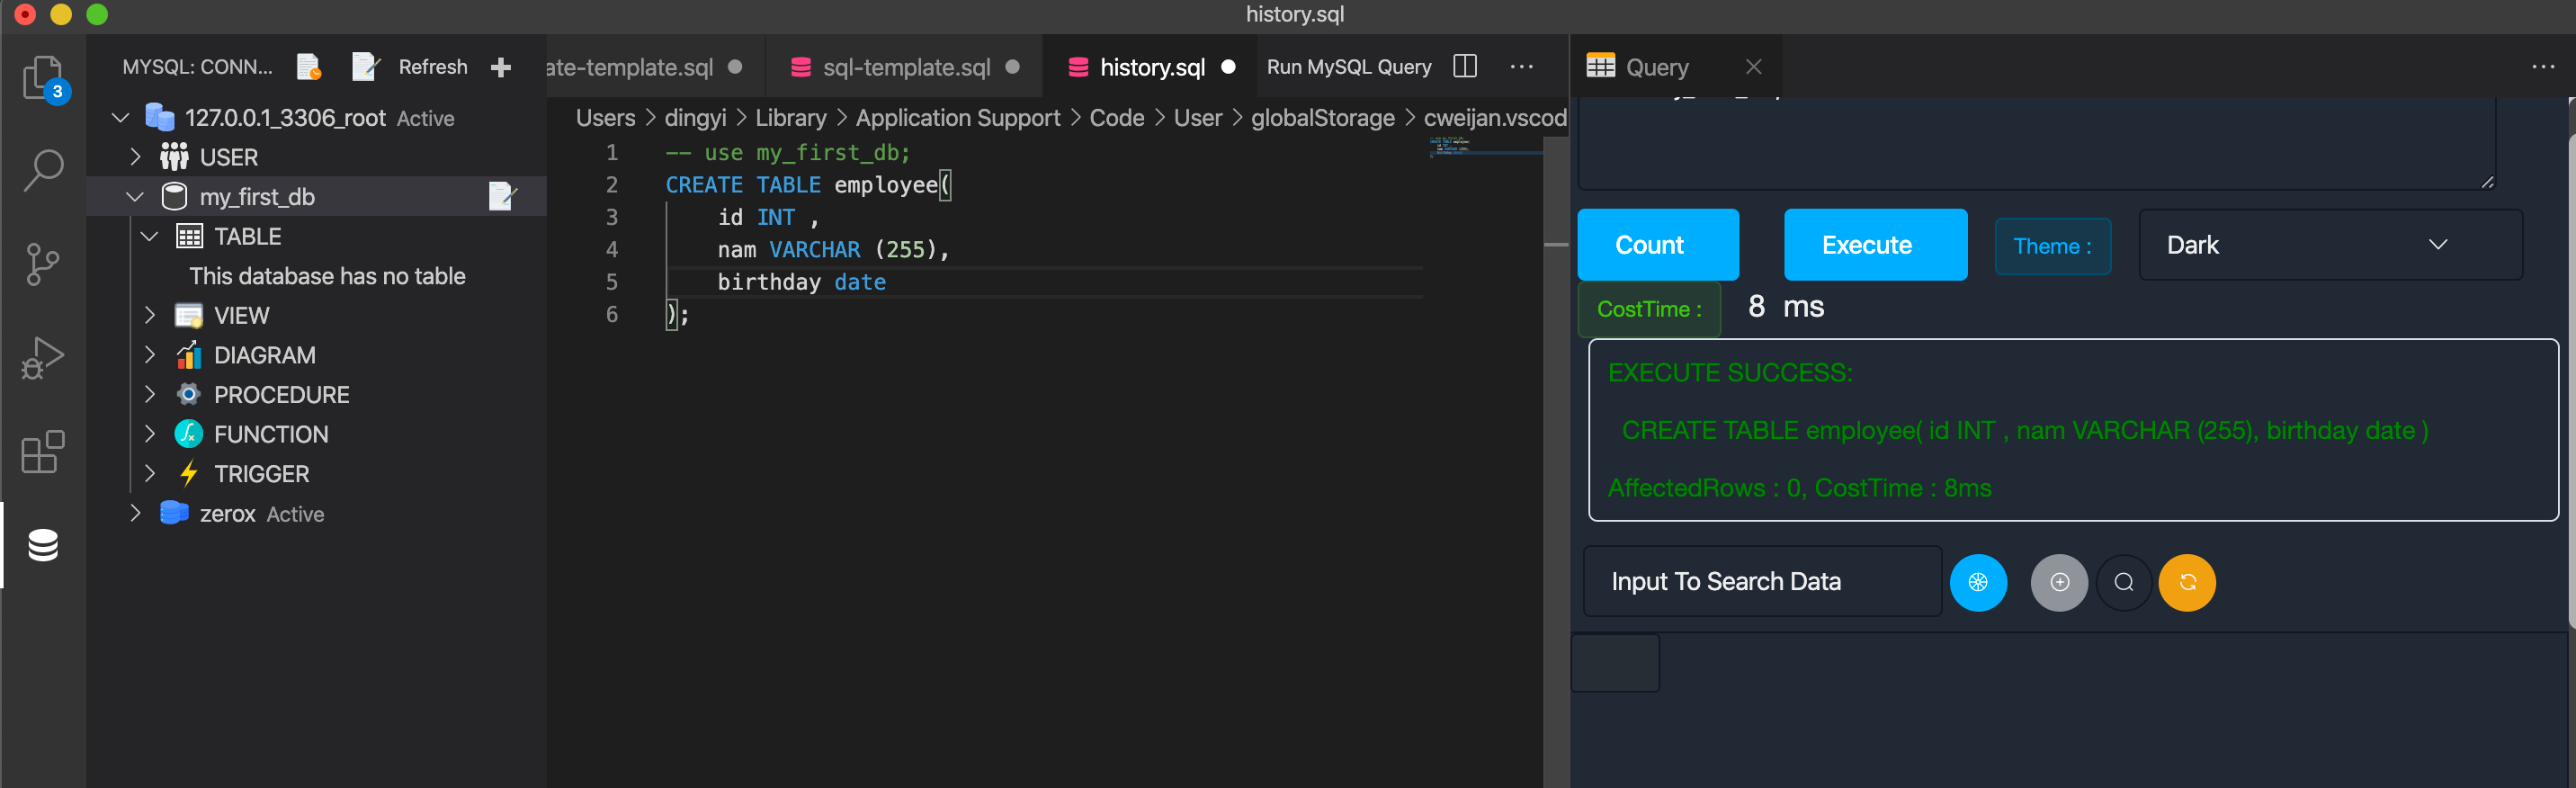
Task: Open the Extensions view icon
Action: 43,452
